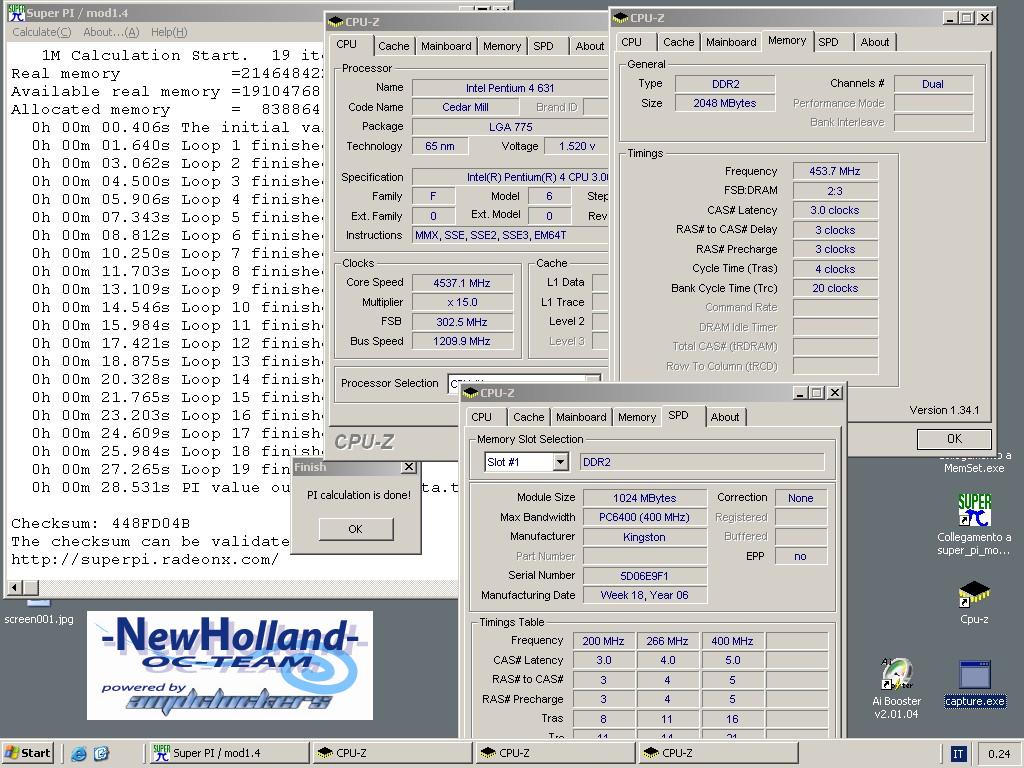Viewport: 1024px width, 768px height.
Task: Click the Code Name value 'Cedar Mill'
Action: click(465, 107)
